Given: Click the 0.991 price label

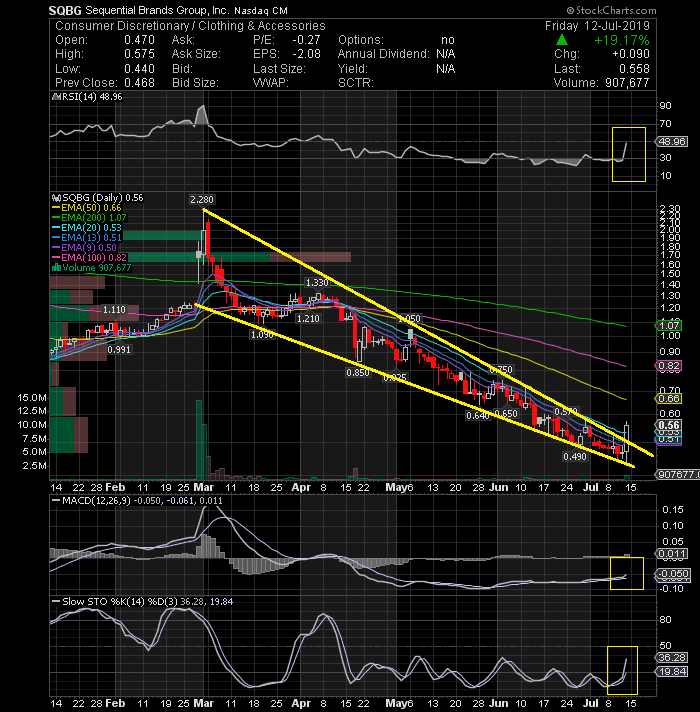Looking at the screenshot, I should point(119,350).
